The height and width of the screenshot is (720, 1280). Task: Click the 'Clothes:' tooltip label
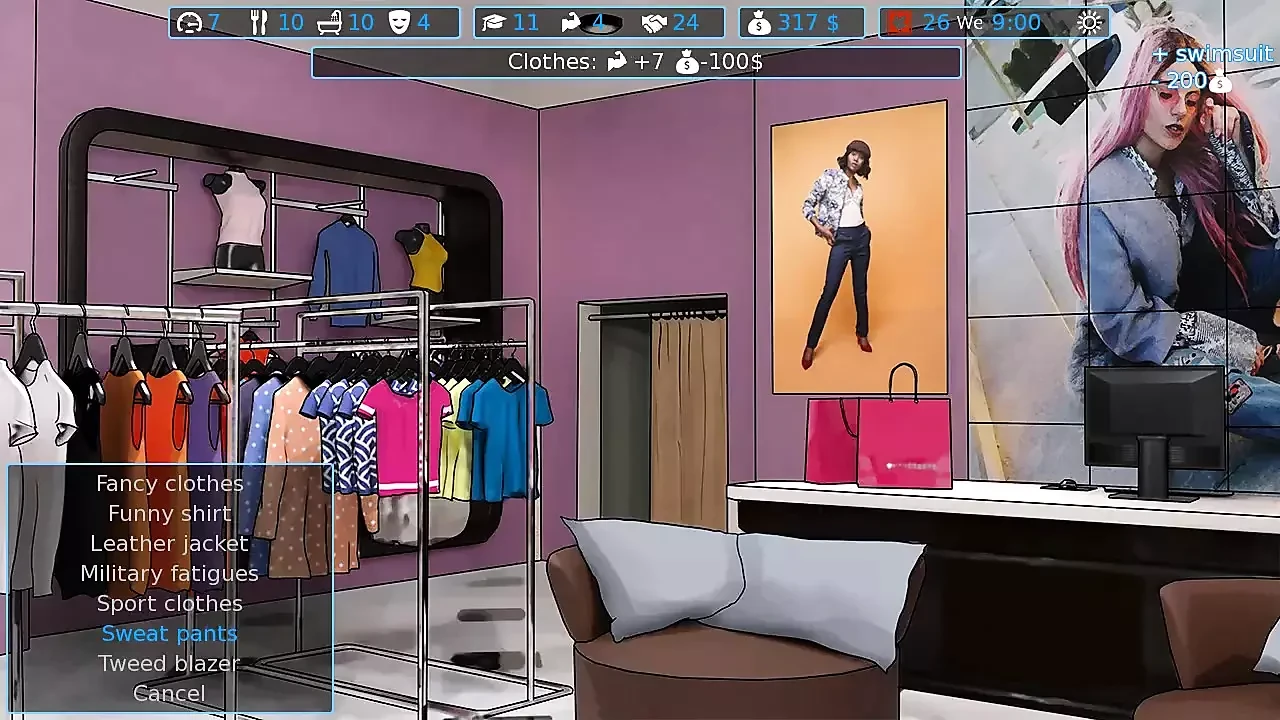[552, 62]
